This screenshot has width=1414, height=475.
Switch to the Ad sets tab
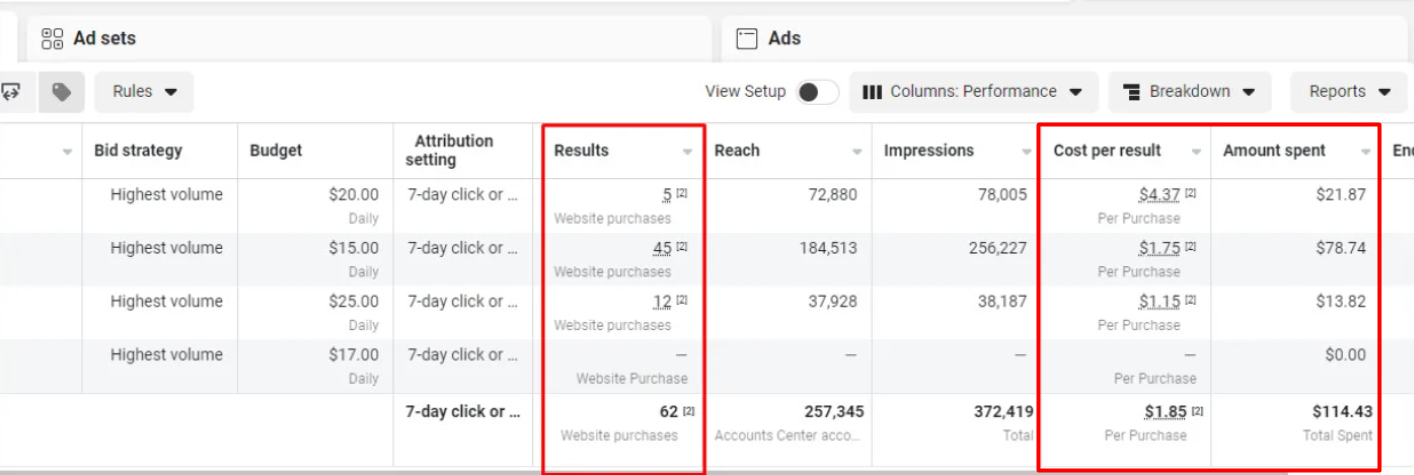click(x=104, y=39)
